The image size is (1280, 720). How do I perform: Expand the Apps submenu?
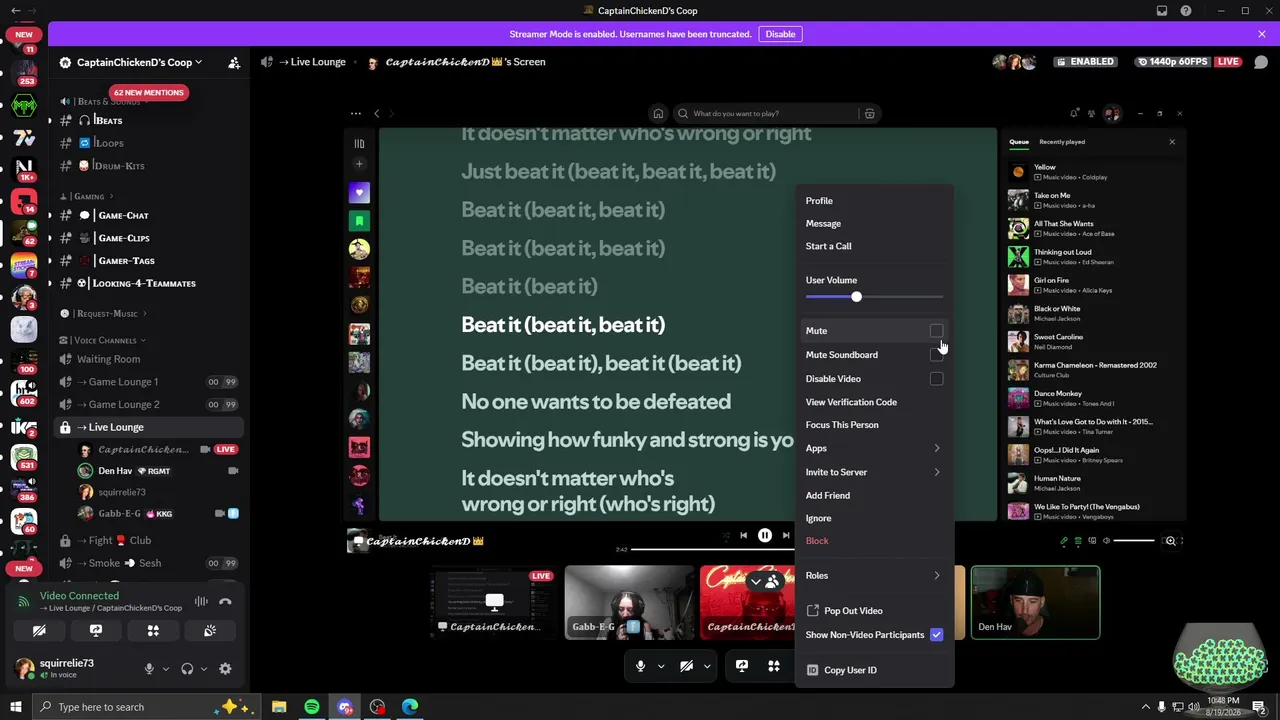[874, 449]
